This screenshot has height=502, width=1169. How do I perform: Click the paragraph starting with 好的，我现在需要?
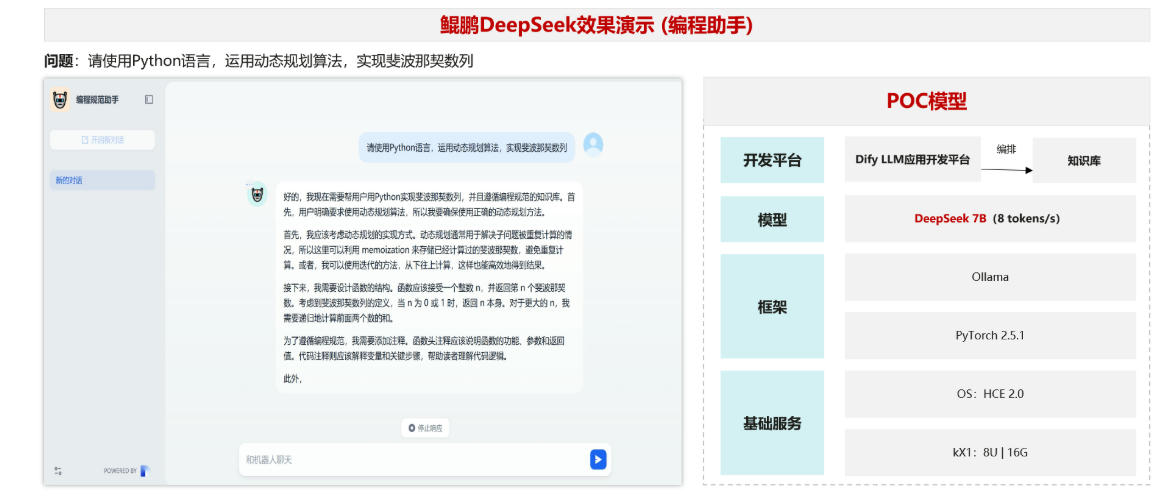pos(429,204)
